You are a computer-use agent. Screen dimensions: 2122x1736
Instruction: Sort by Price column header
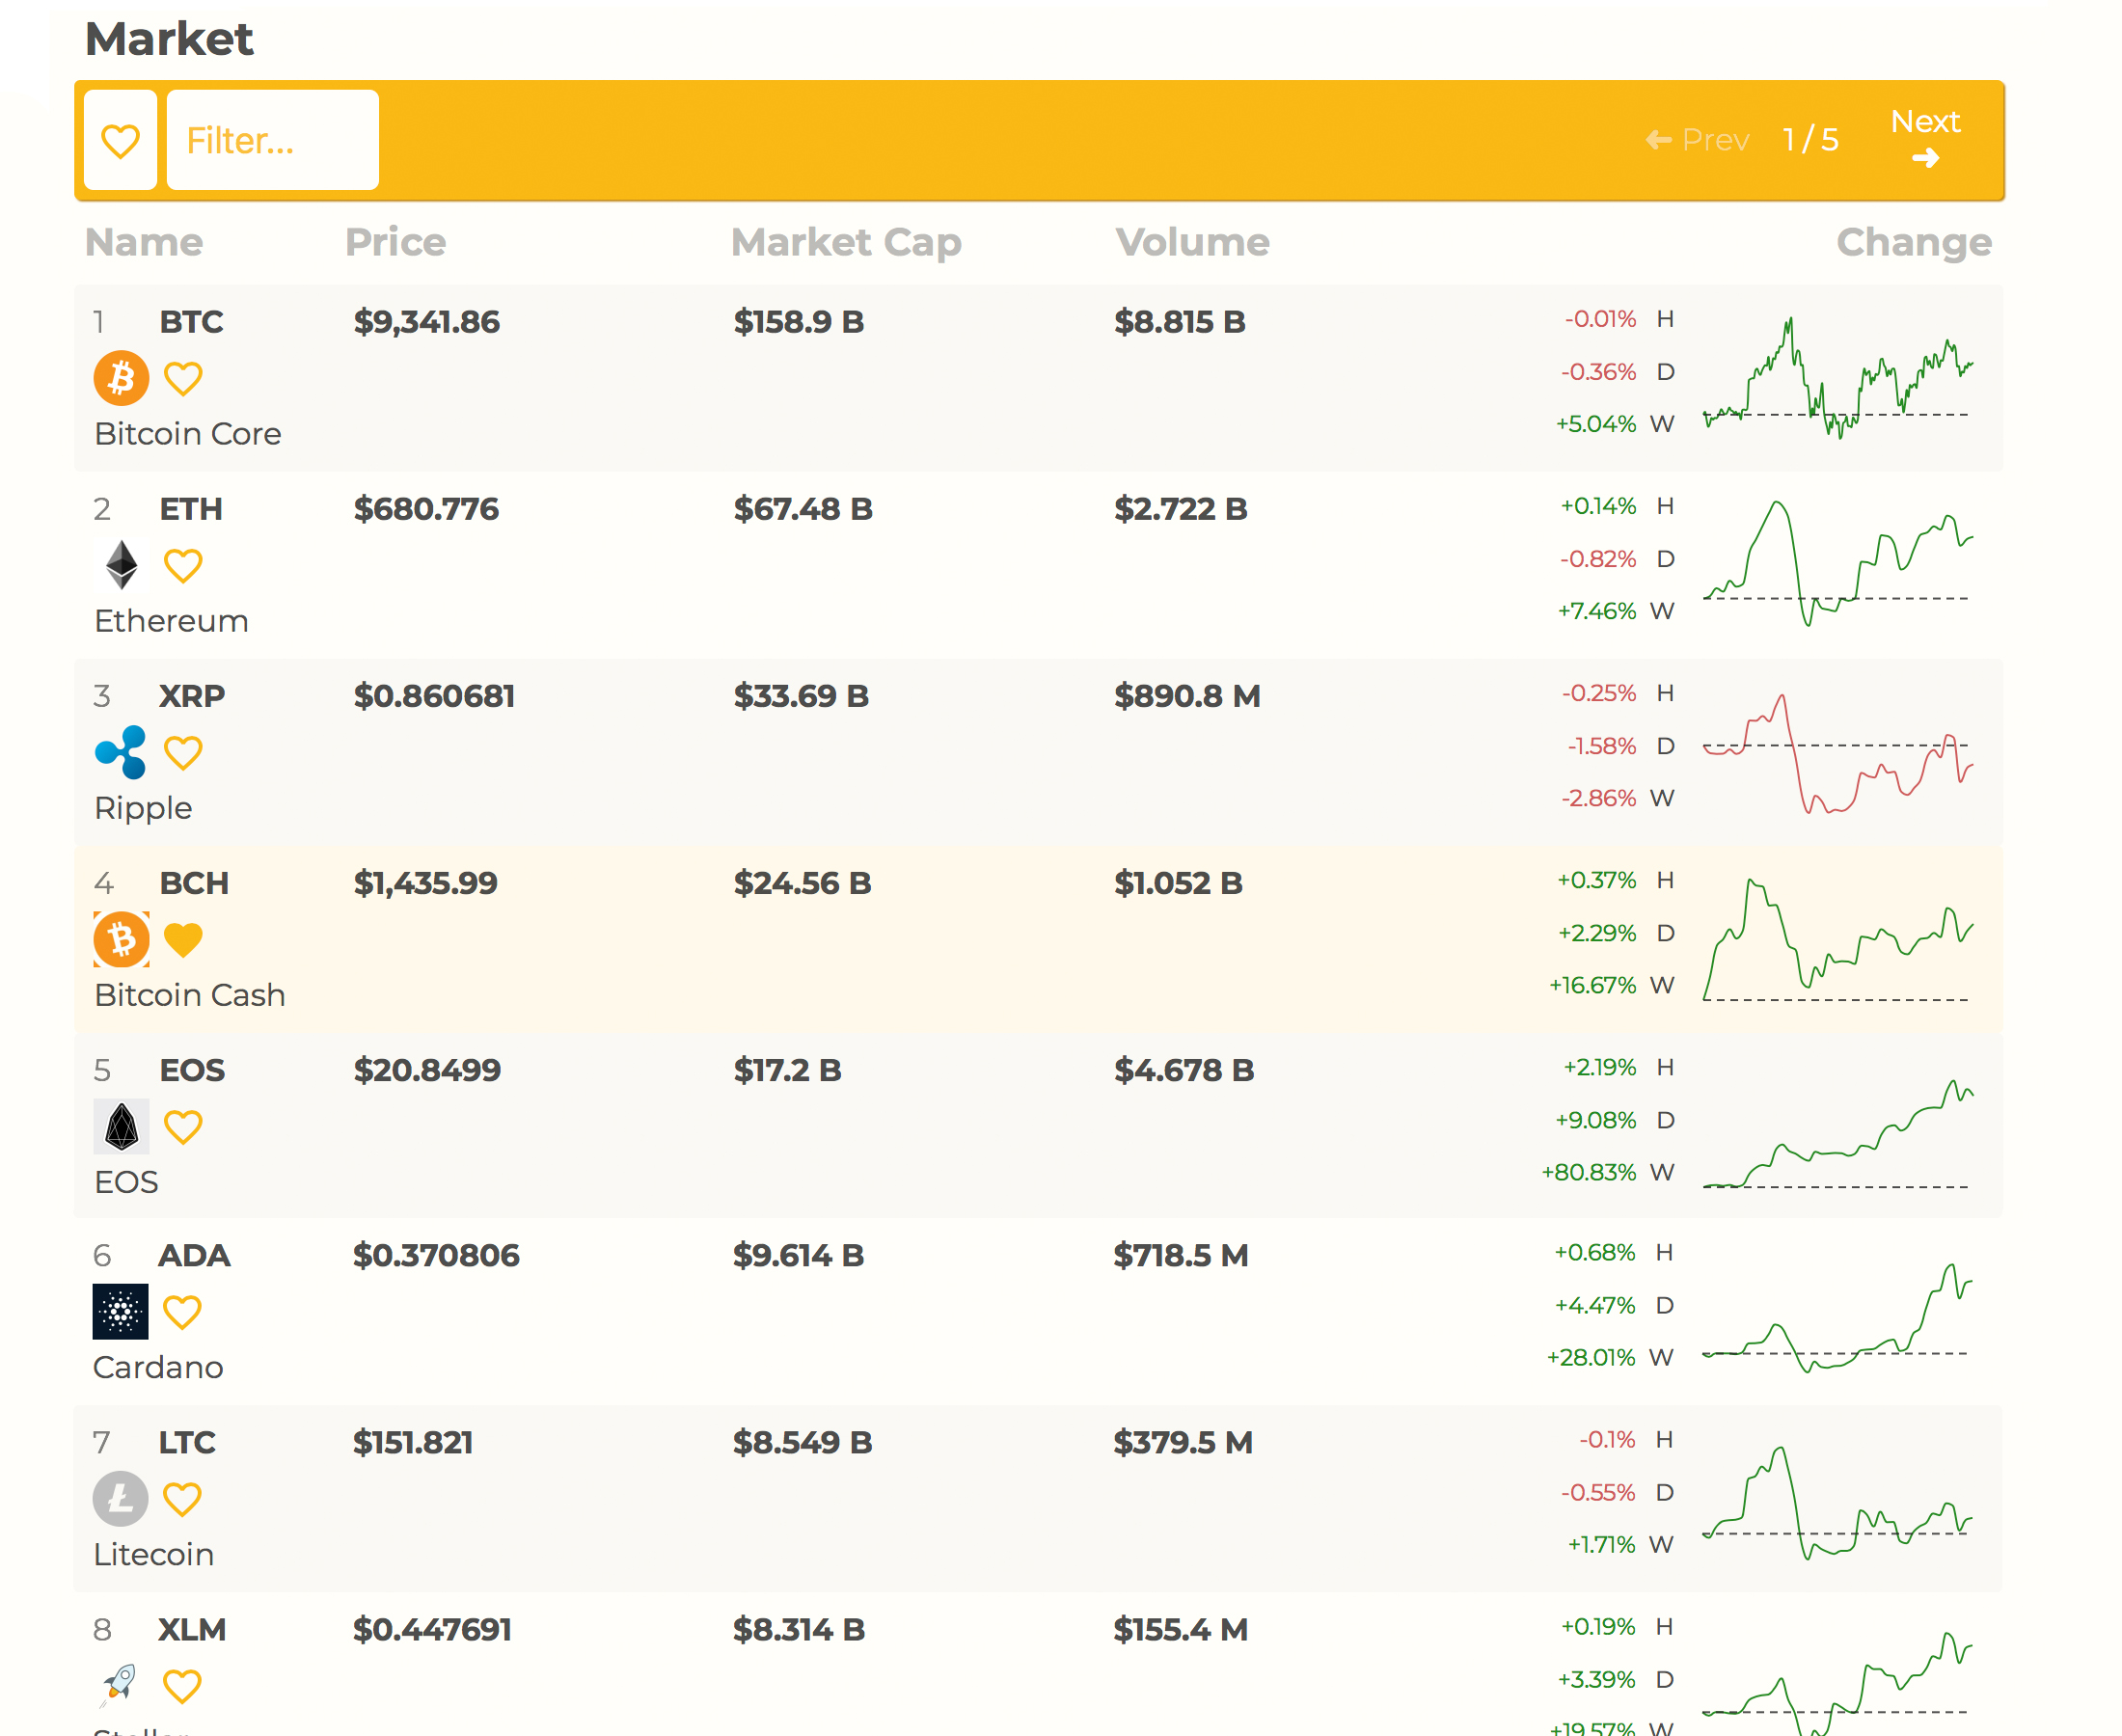pos(395,242)
